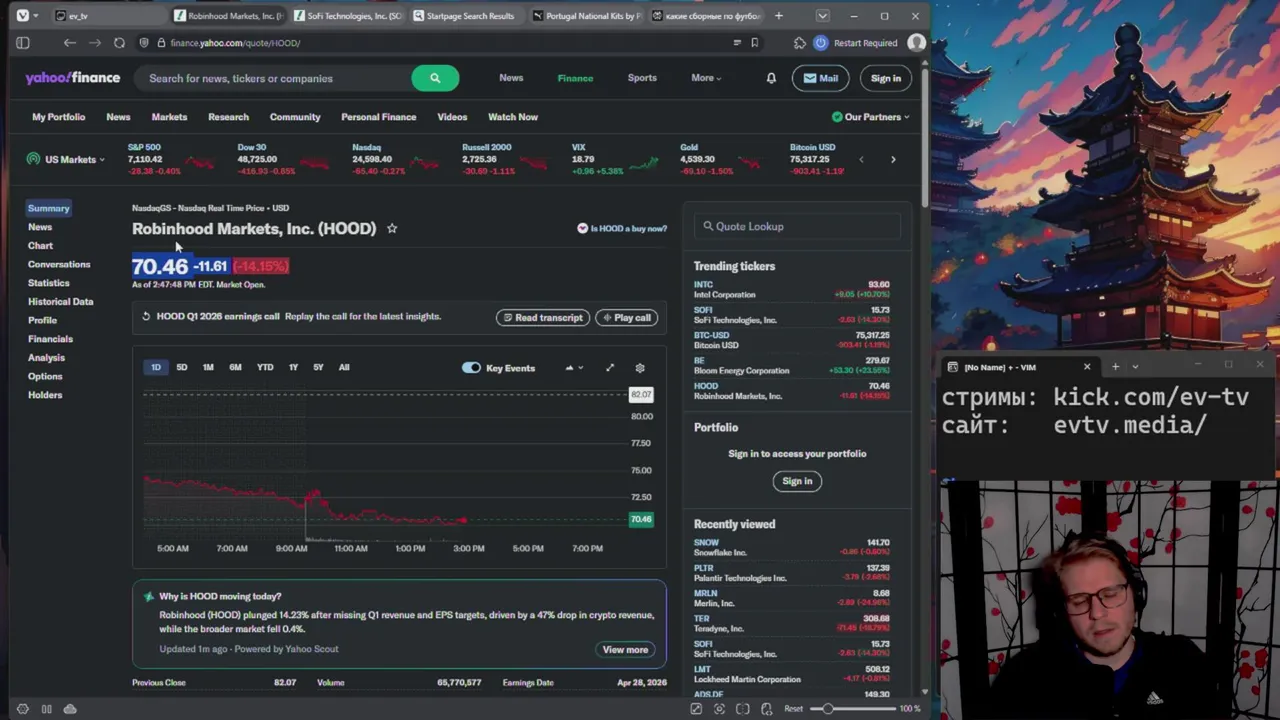Open VIM terminal tab dropdown arrow

pos(1135,367)
